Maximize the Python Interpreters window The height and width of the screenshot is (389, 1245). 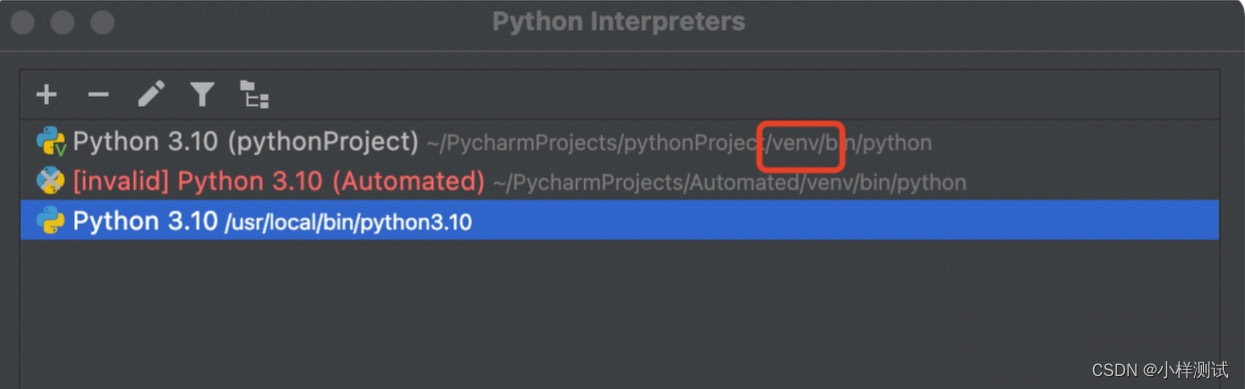[102, 22]
